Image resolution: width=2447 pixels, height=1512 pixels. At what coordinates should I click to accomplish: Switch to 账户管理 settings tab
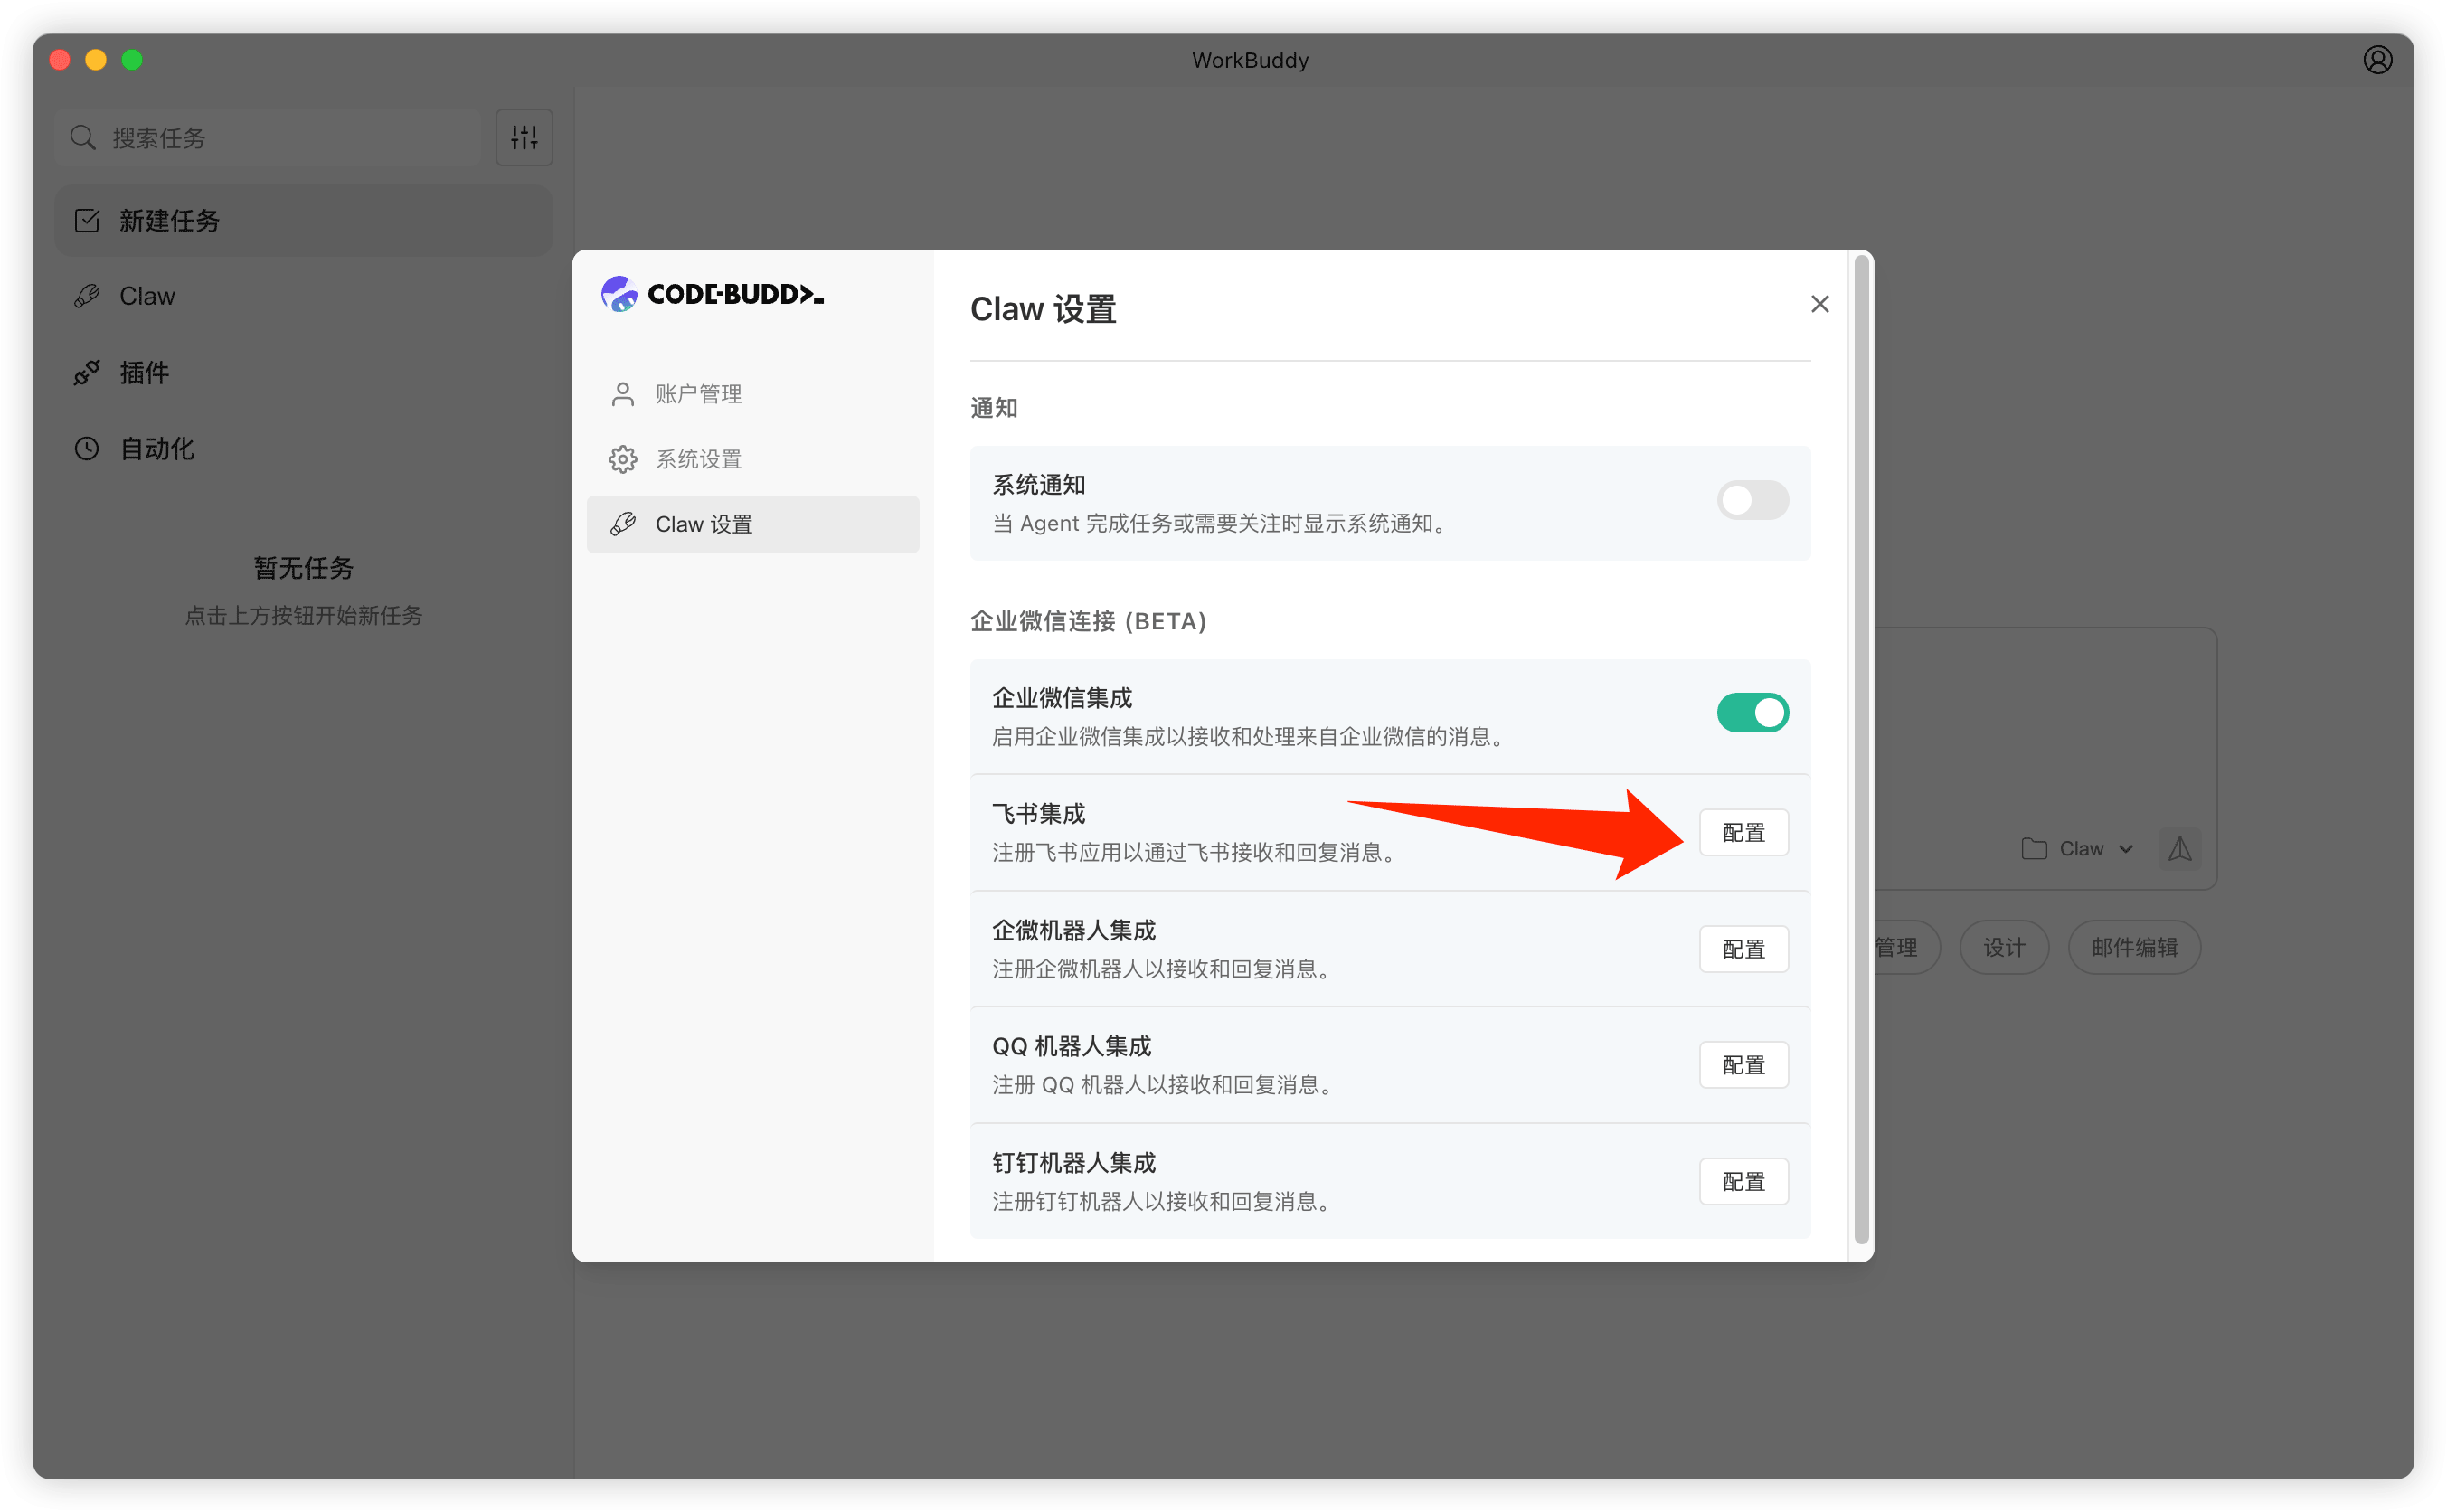698,394
